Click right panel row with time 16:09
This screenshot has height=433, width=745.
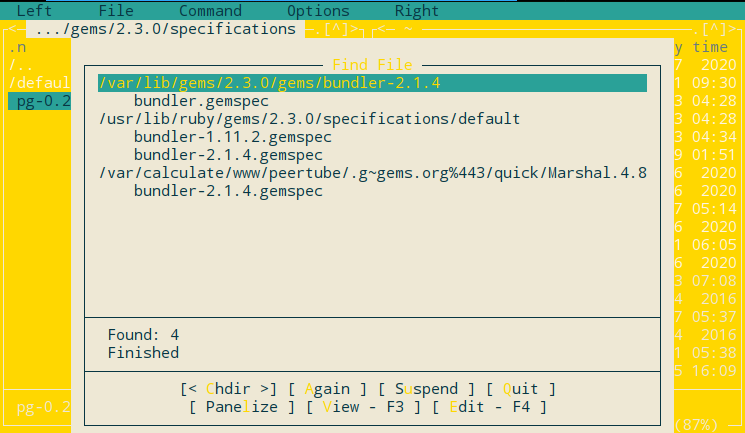pos(706,371)
